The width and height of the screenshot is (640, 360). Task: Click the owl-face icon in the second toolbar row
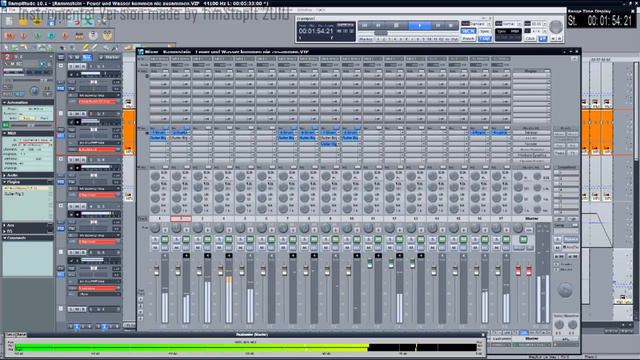coord(107,36)
